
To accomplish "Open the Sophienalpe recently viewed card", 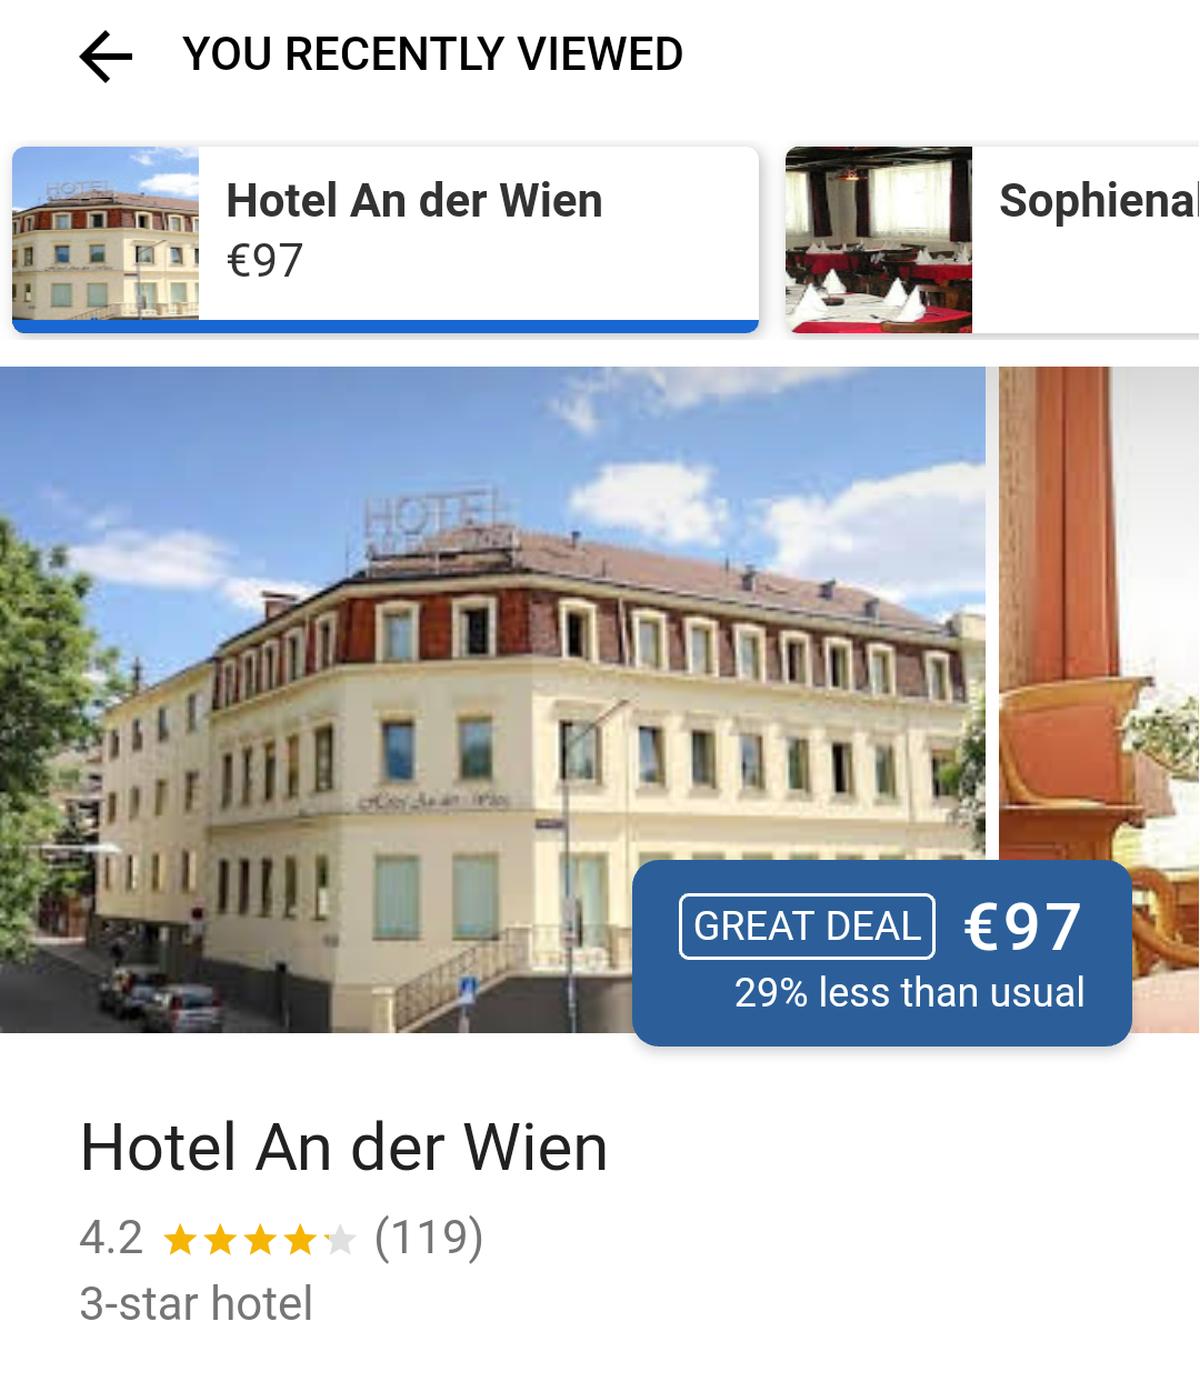I will 992,239.
